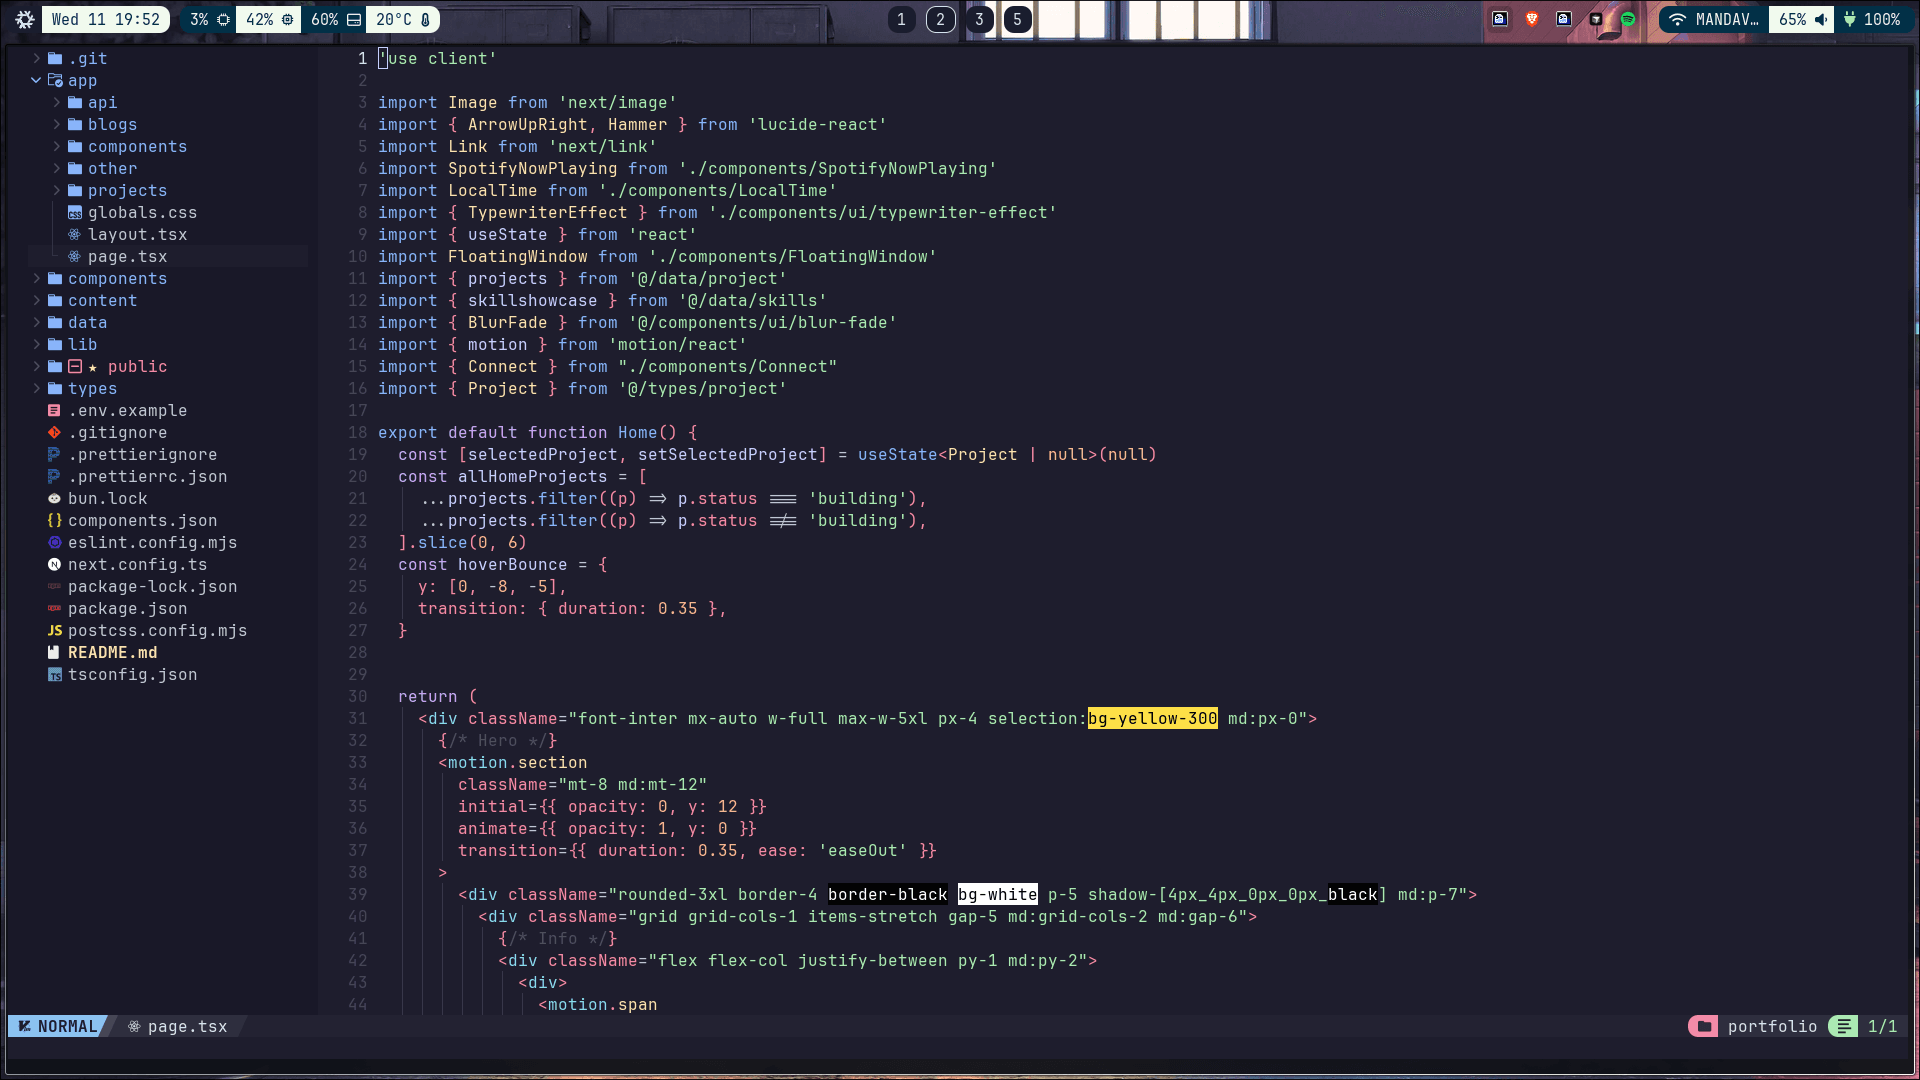The height and width of the screenshot is (1080, 1920).
Task: Click the ghost icon in the system tray
Action: pos(1500,19)
